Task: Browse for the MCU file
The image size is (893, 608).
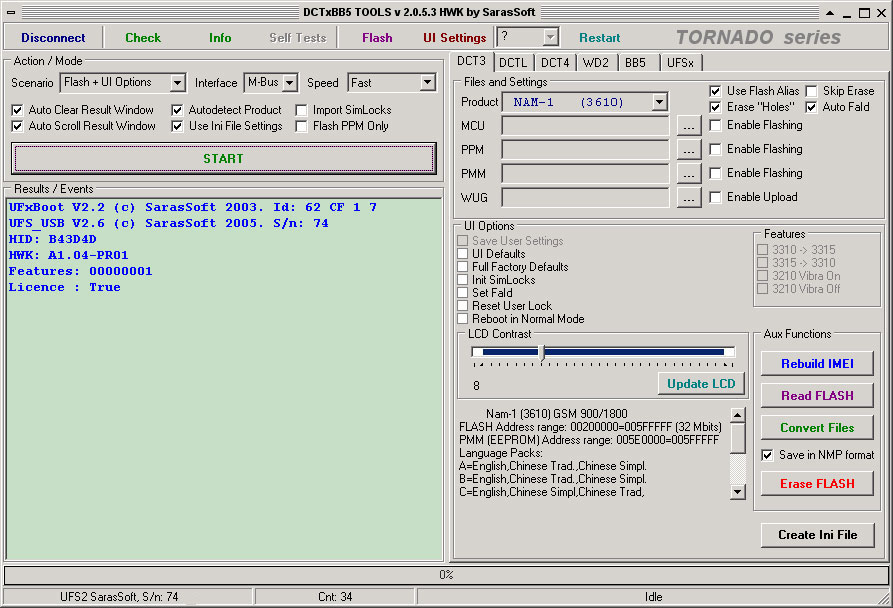Action: [689, 126]
